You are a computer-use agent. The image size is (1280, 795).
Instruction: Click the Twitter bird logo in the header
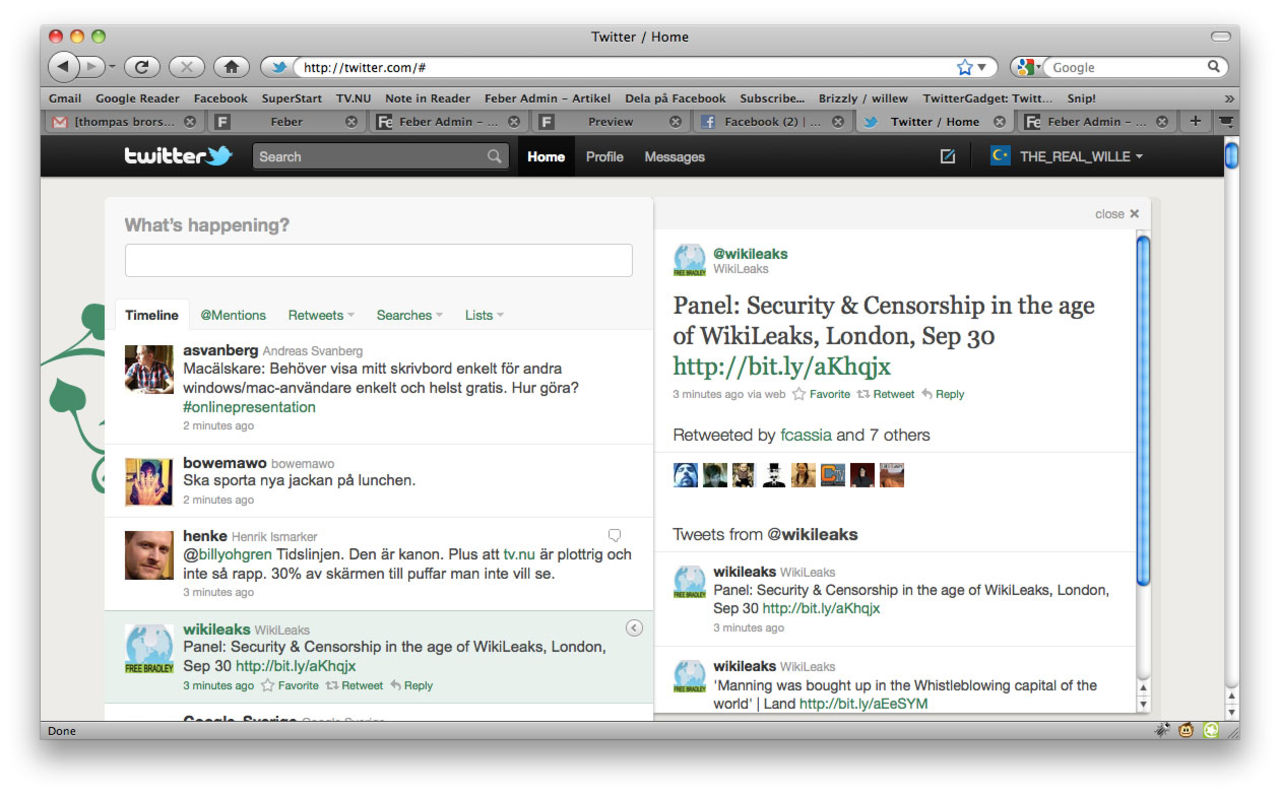pos(178,156)
